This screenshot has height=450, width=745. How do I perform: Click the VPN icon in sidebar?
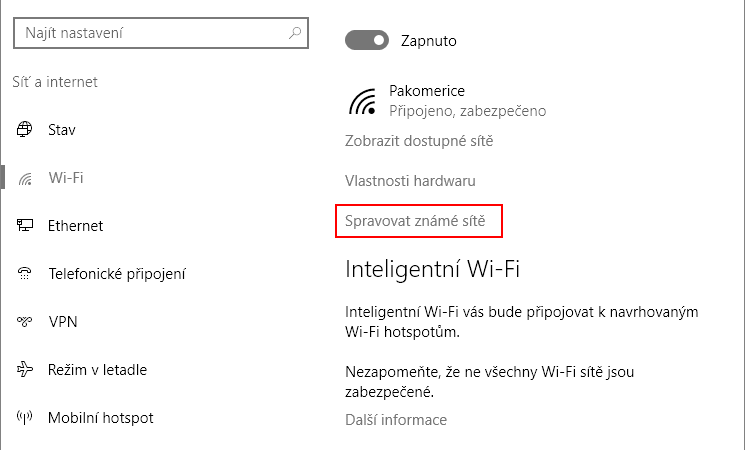(x=24, y=322)
